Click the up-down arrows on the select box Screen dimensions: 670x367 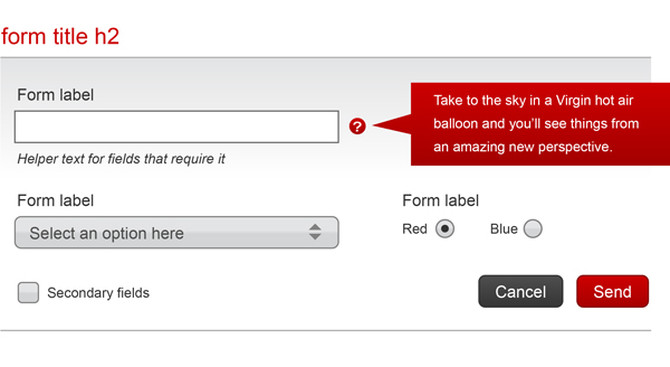click(315, 232)
